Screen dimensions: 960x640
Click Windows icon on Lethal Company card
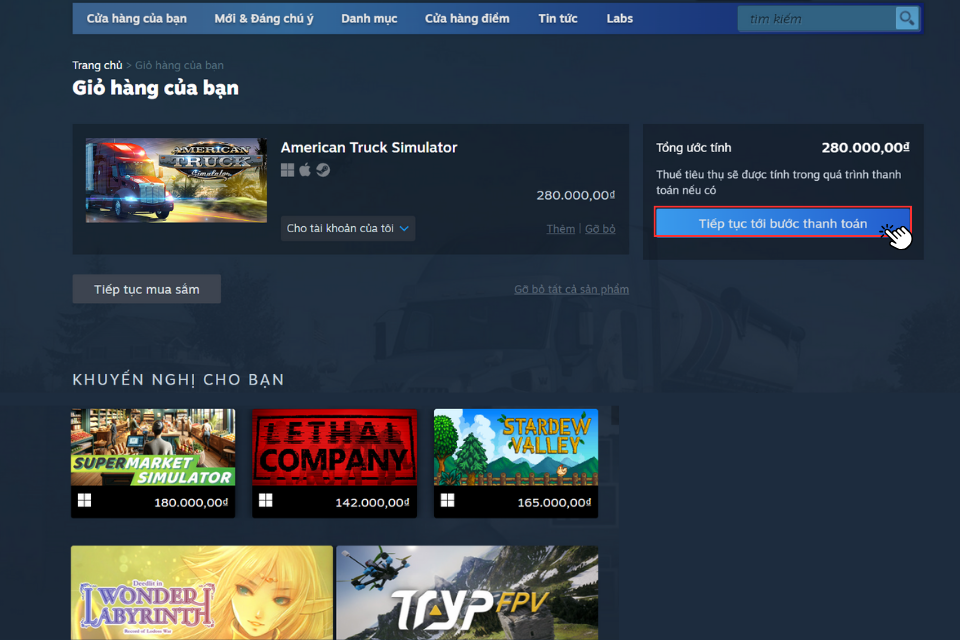coord(266,500)
